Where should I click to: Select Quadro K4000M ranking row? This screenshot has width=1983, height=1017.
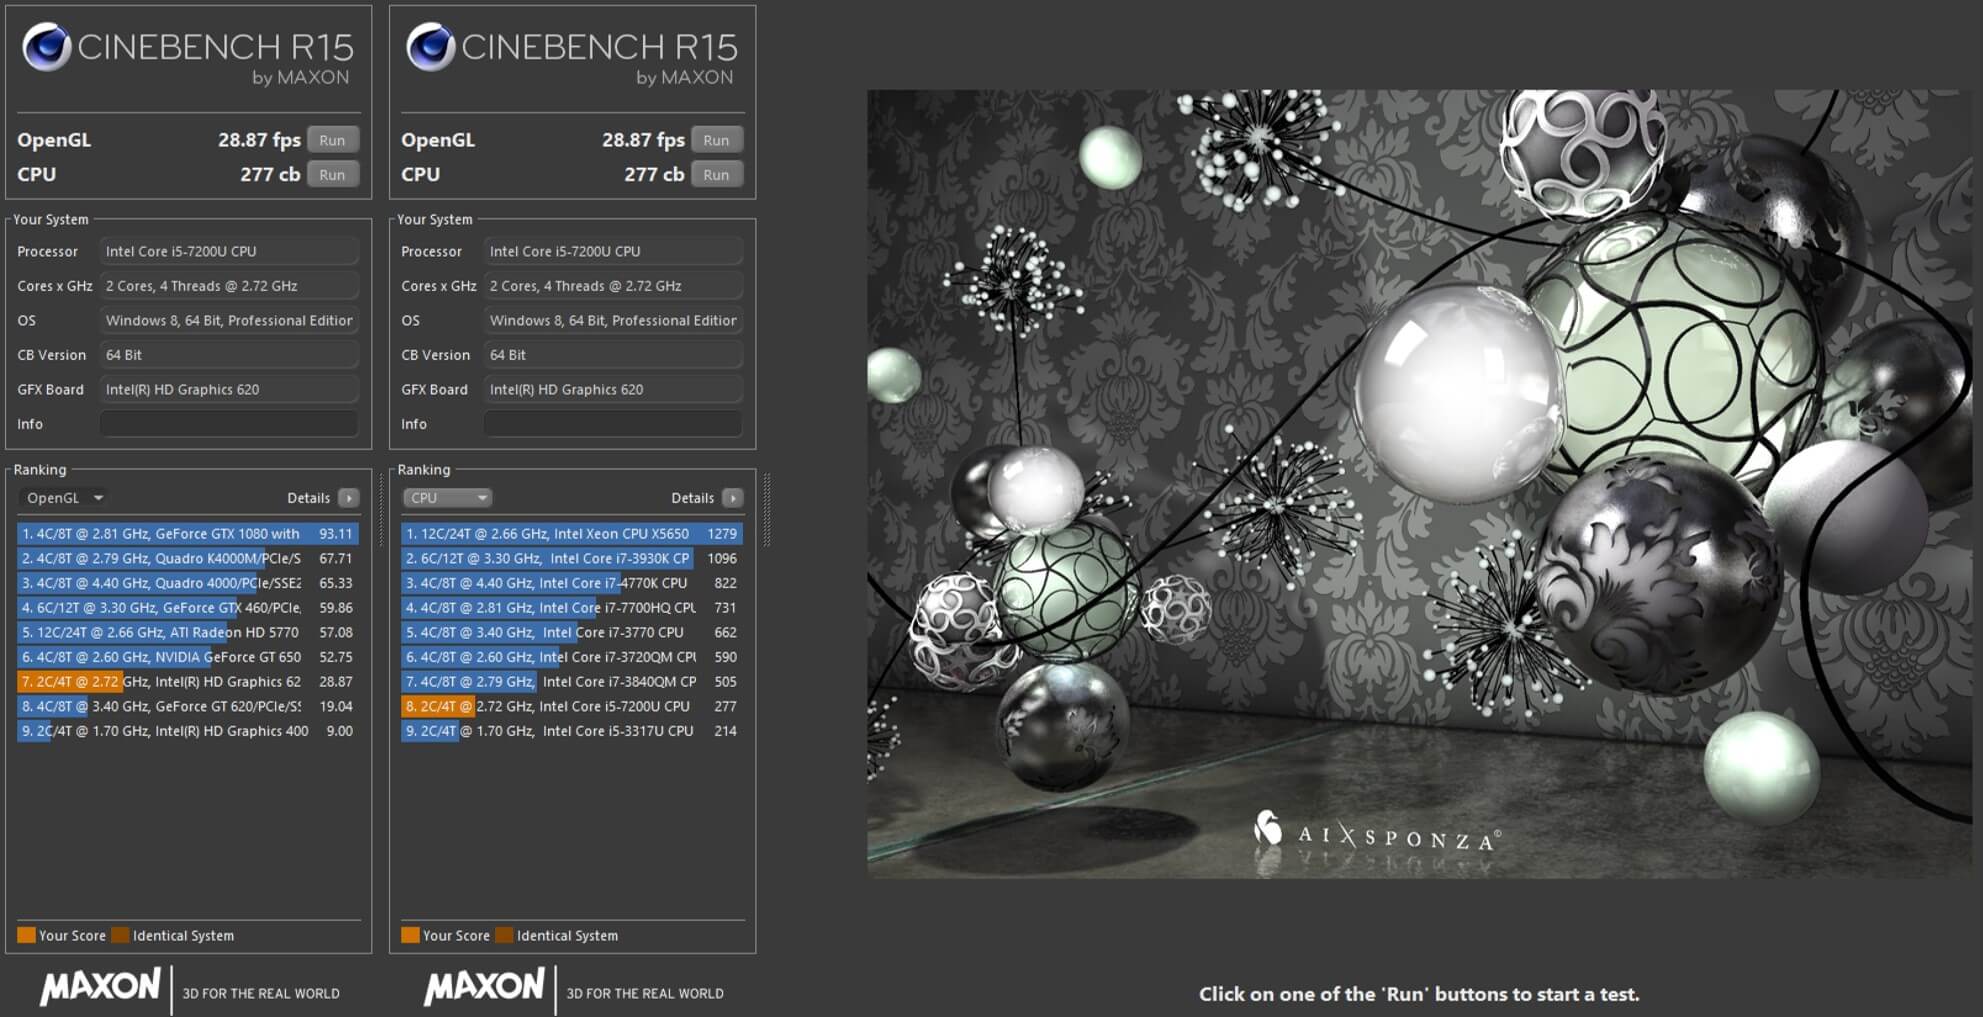click(187, 559)
